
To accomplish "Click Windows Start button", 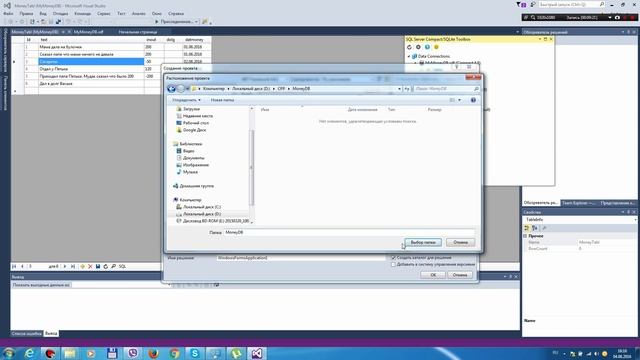I will [9, 353].
